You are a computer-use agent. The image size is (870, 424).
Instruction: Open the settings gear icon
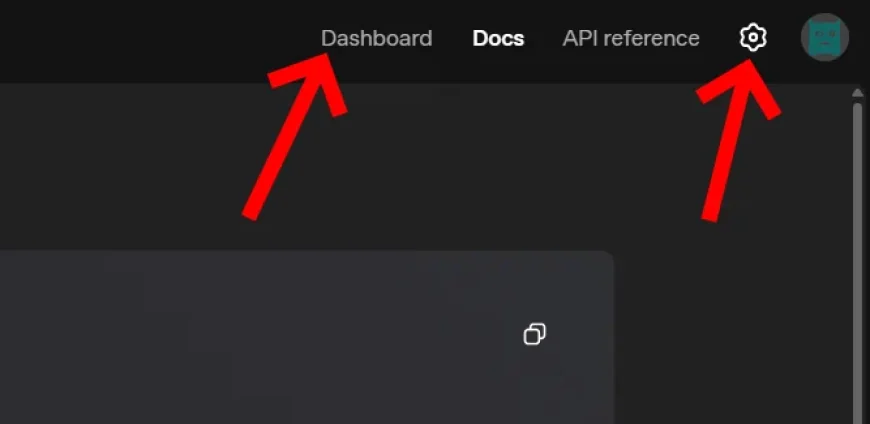click(753, 37)
